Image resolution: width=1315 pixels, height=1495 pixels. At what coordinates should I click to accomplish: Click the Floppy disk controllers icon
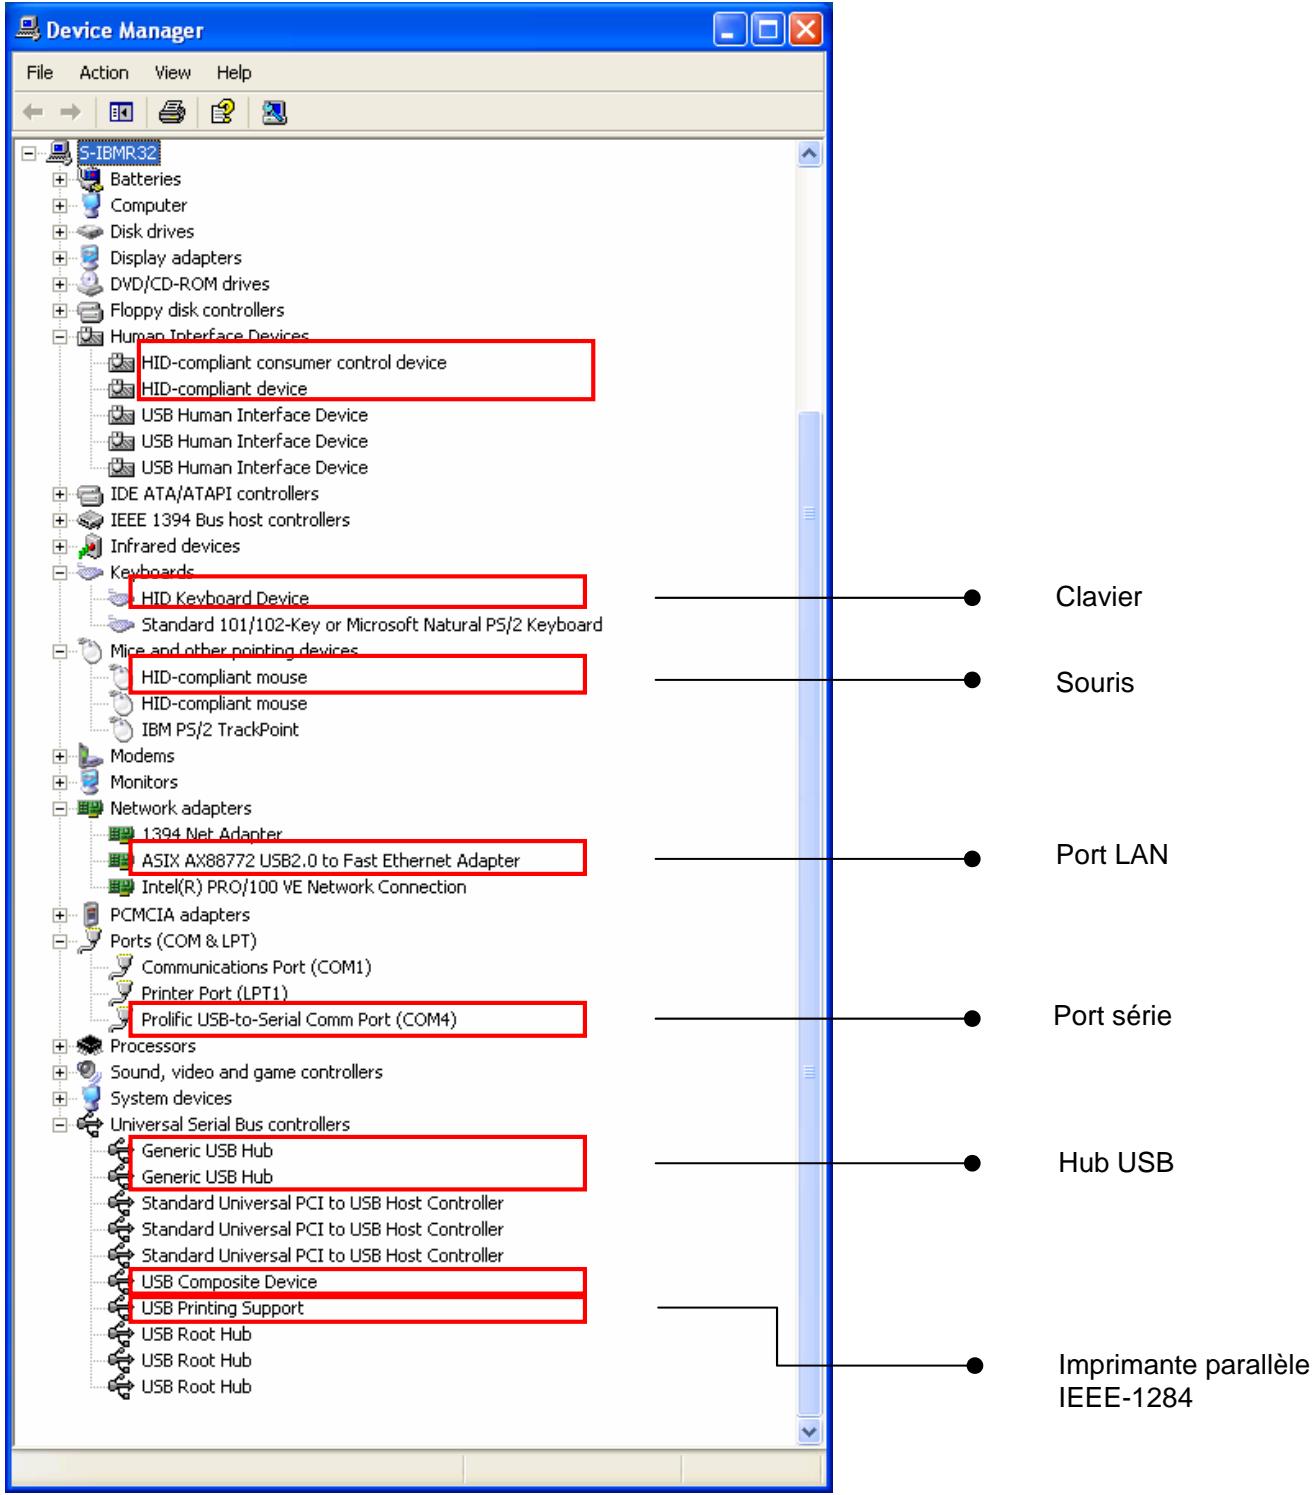tap(91, 310)
